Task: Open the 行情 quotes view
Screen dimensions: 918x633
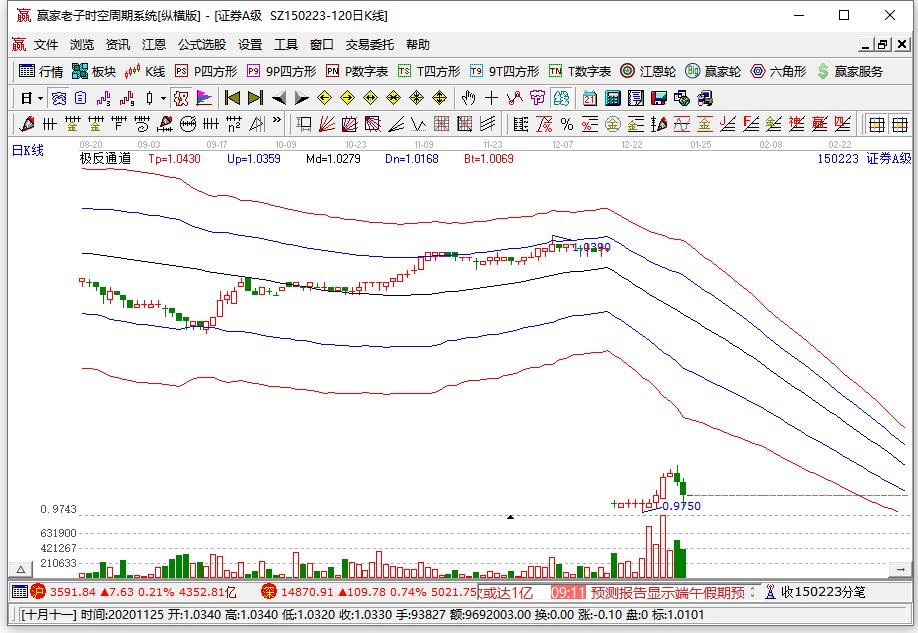Action: coord(40,71)
